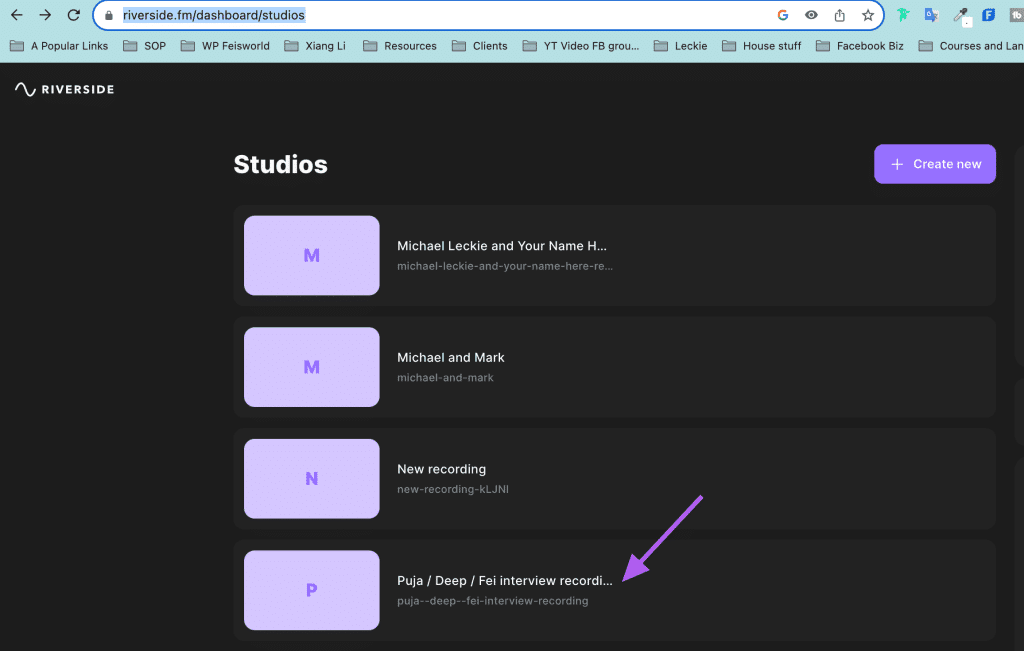Reload the page with the refresh icon

(74, 14)
